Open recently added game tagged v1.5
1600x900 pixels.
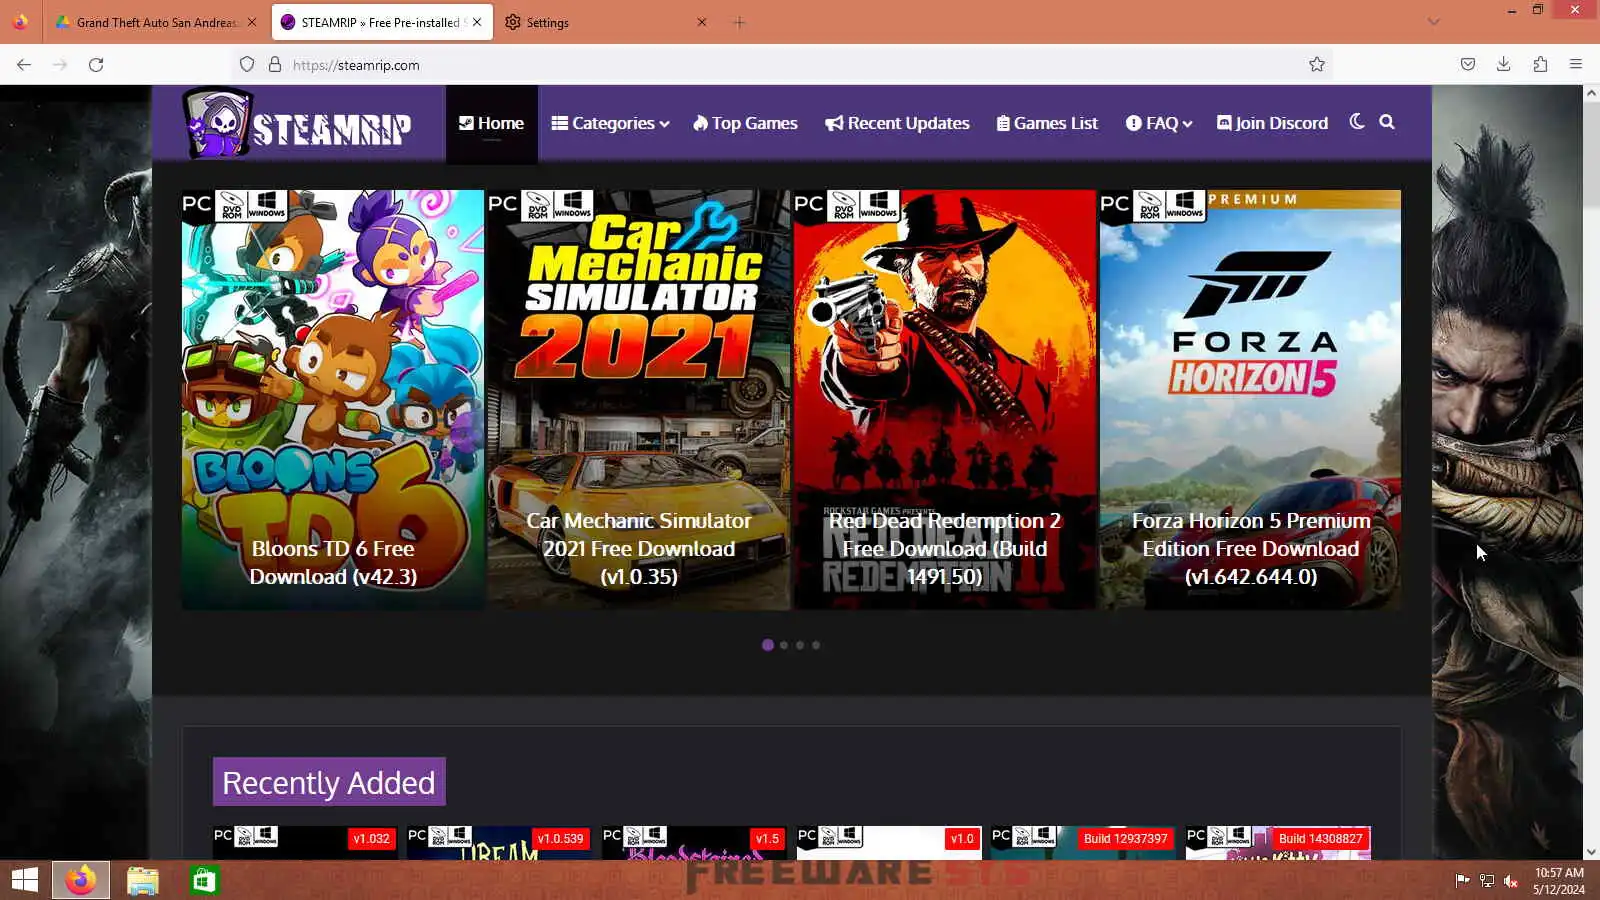coord(694,842)
